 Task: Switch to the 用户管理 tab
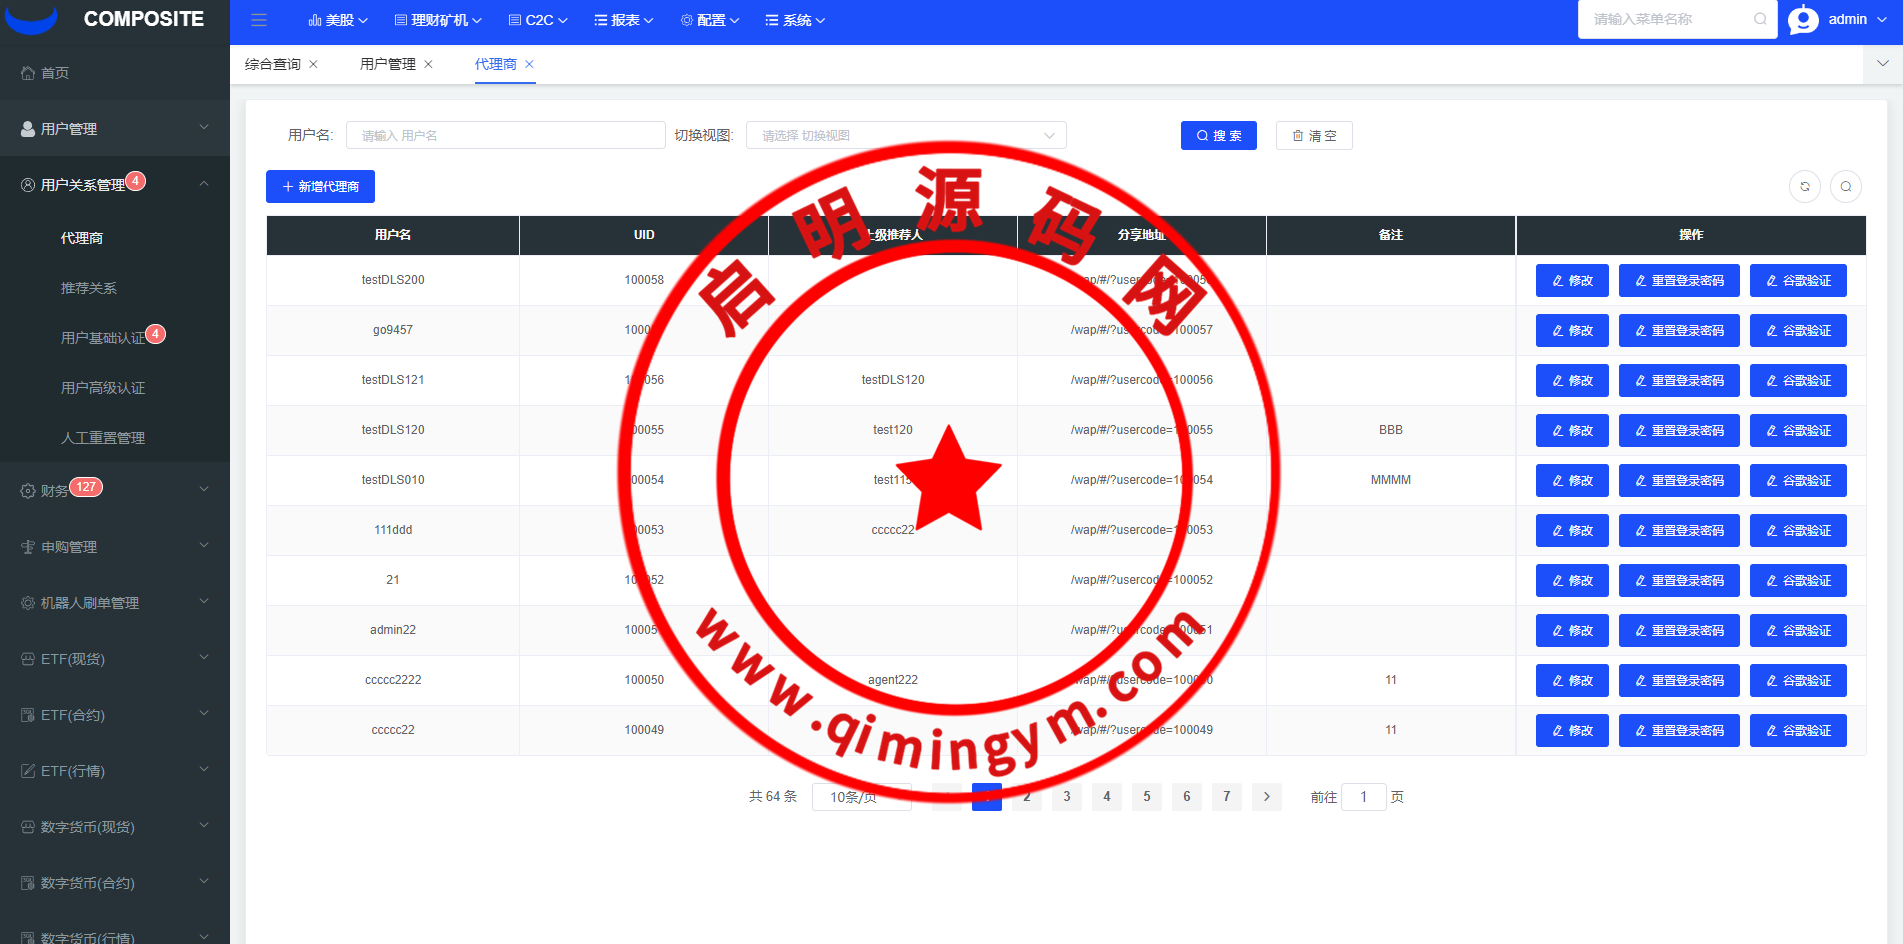pos(388,64)
